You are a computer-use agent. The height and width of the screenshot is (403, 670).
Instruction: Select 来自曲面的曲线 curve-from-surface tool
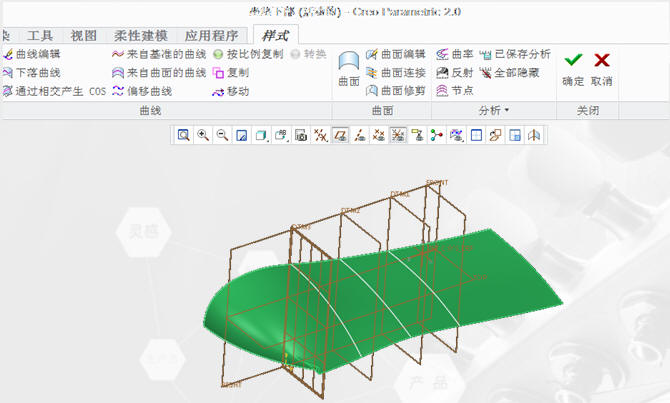159,73
